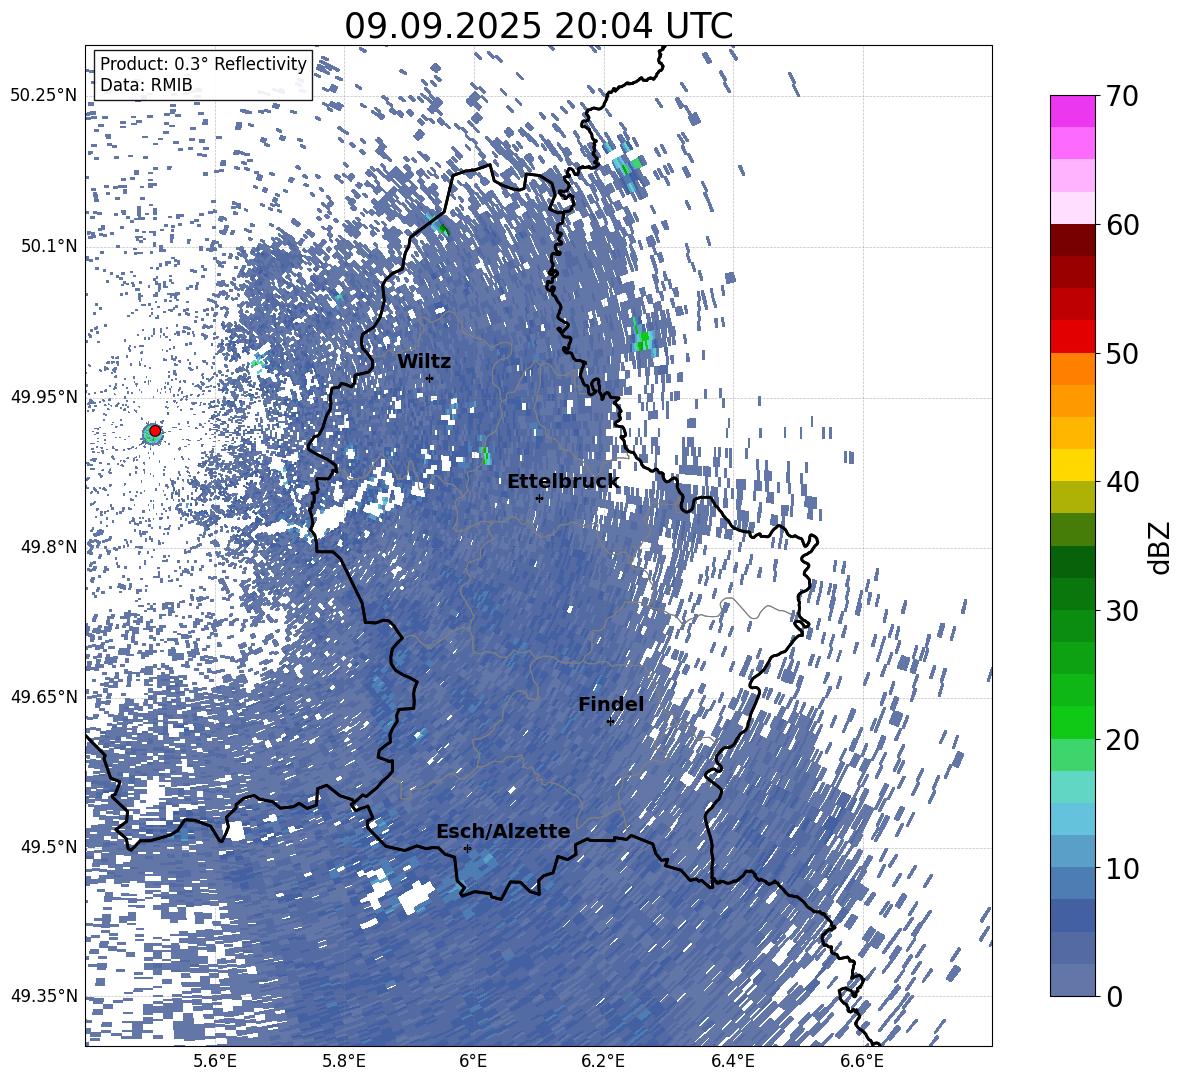Click the red radar site marker
1184x1081 pixels.
point(155,430)
